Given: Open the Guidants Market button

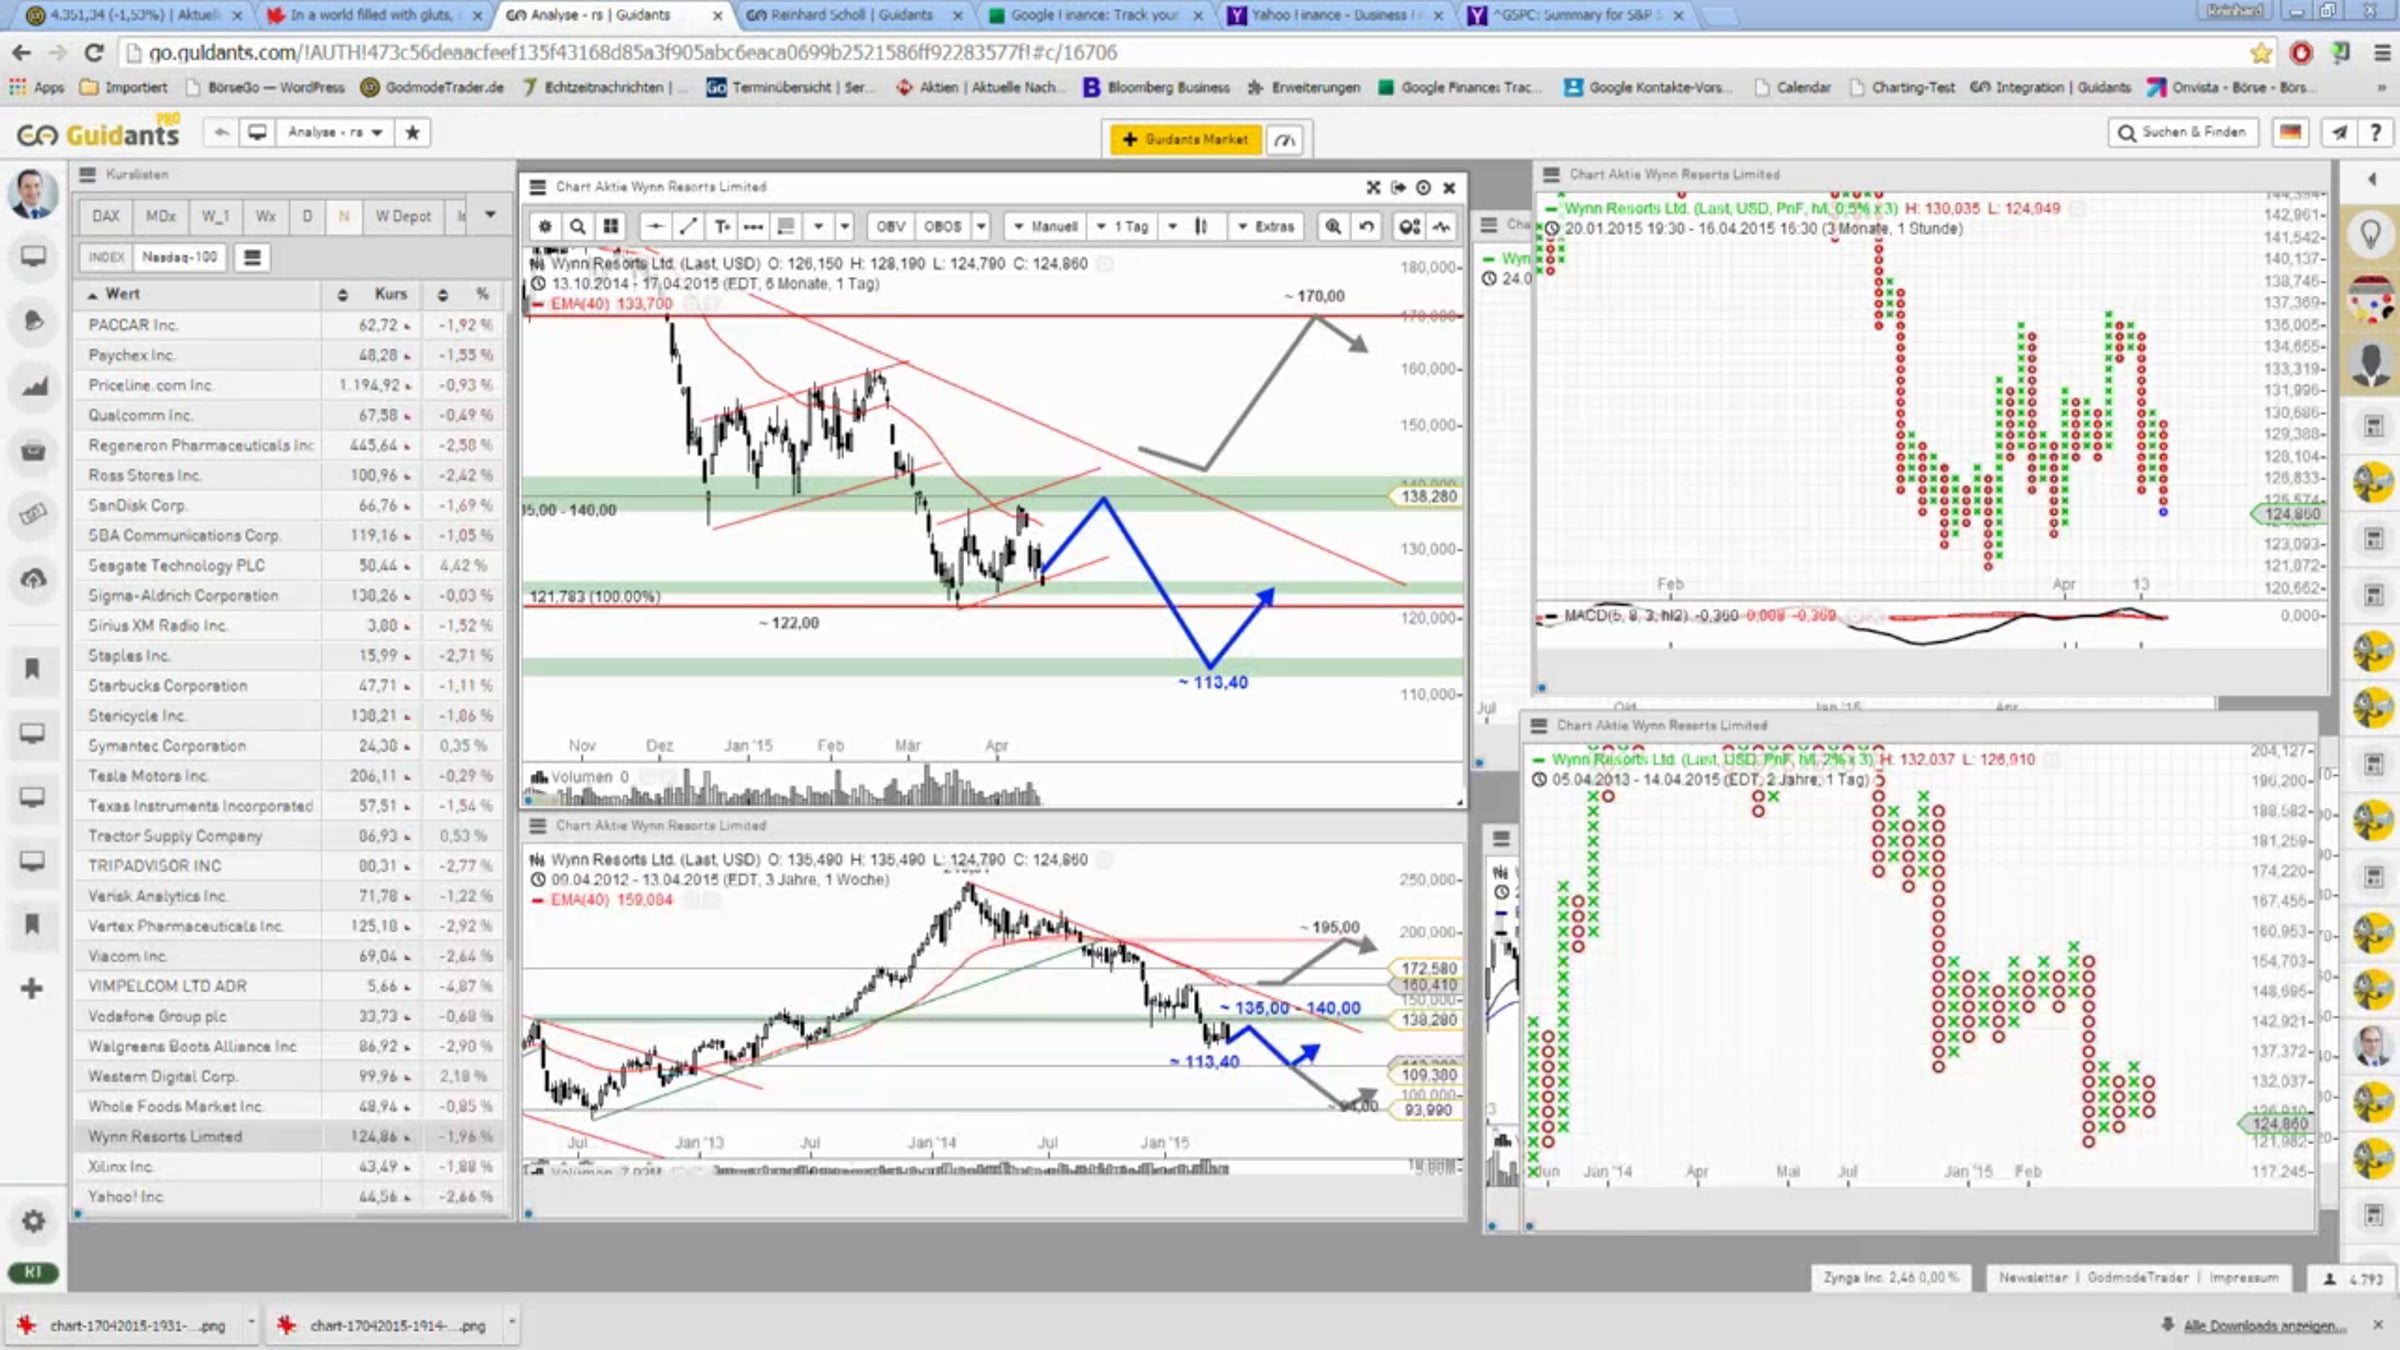Looking at the screenshot, I should coord(1186,139).
